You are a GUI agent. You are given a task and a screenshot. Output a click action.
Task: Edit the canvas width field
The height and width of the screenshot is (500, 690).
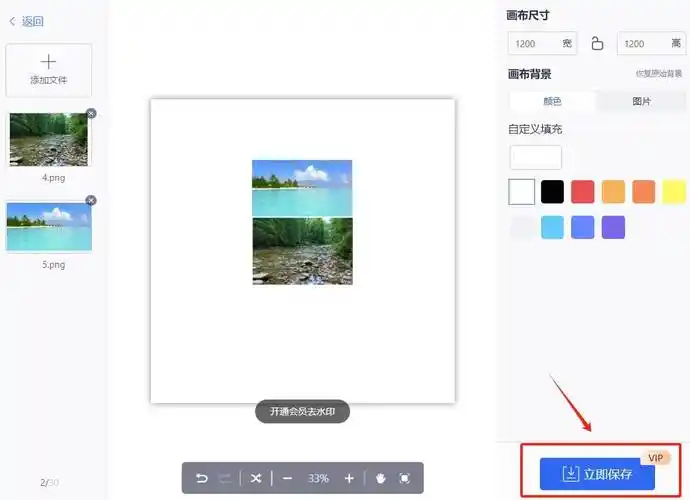(x=542, y=43)
